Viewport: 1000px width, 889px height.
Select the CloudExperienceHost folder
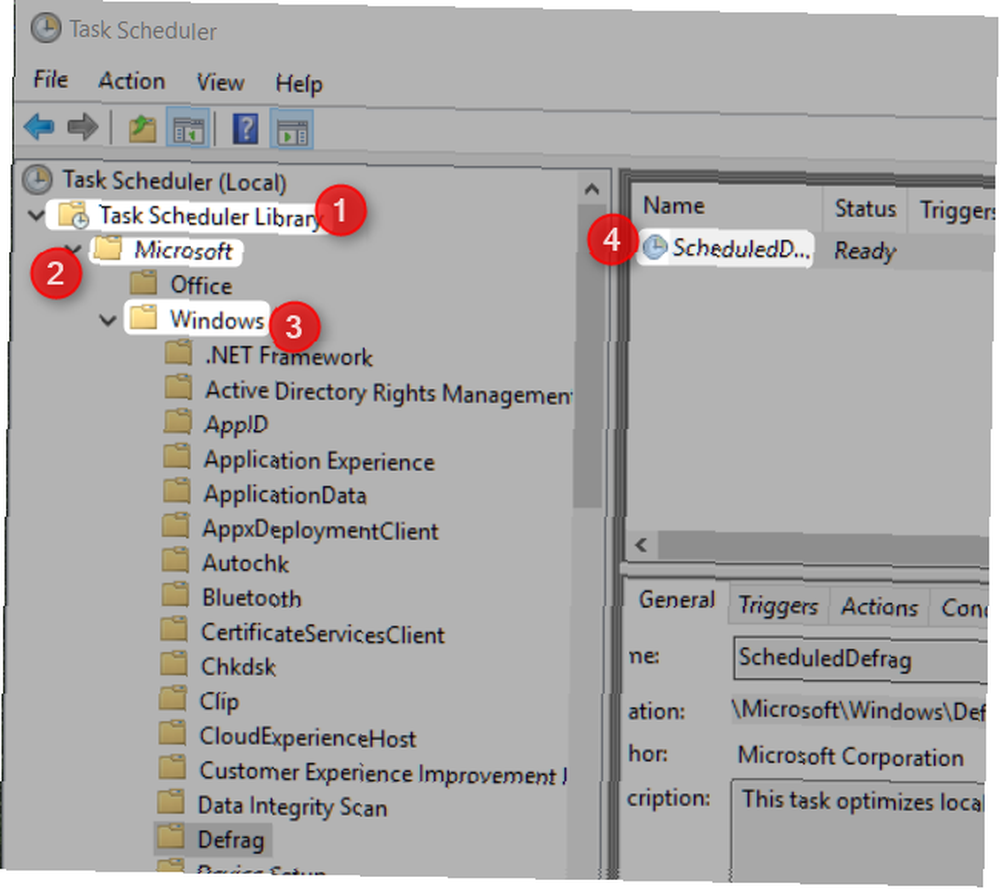(307, 737)
